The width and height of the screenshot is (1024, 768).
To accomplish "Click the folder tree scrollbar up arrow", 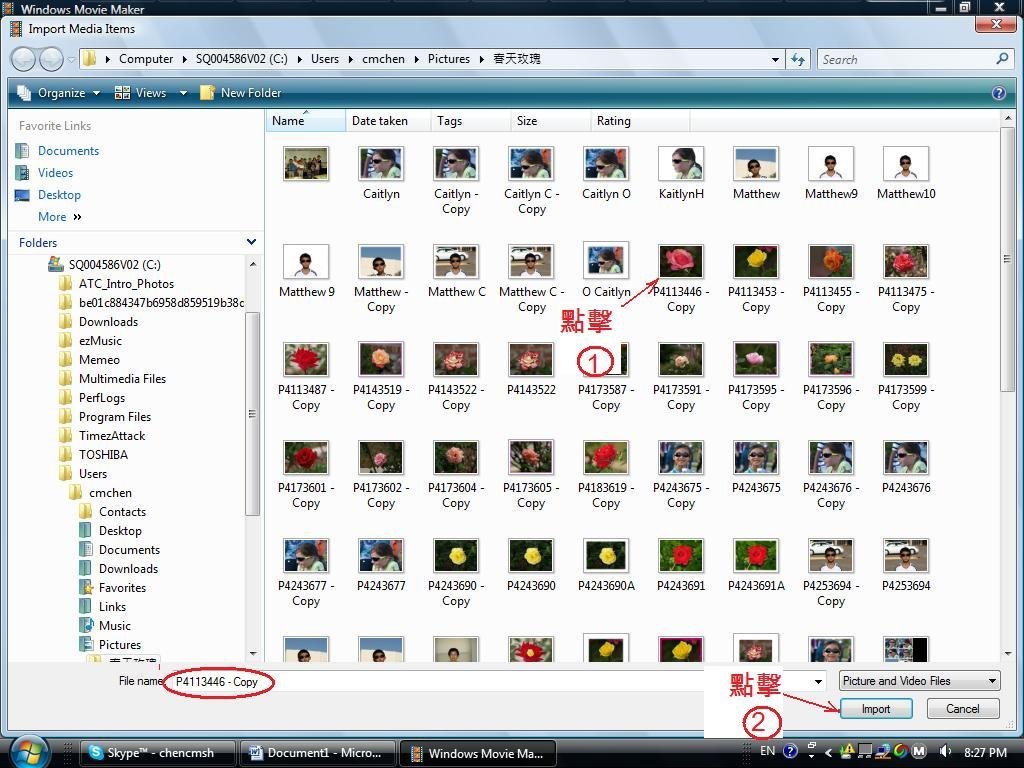I will pos(252,264).
